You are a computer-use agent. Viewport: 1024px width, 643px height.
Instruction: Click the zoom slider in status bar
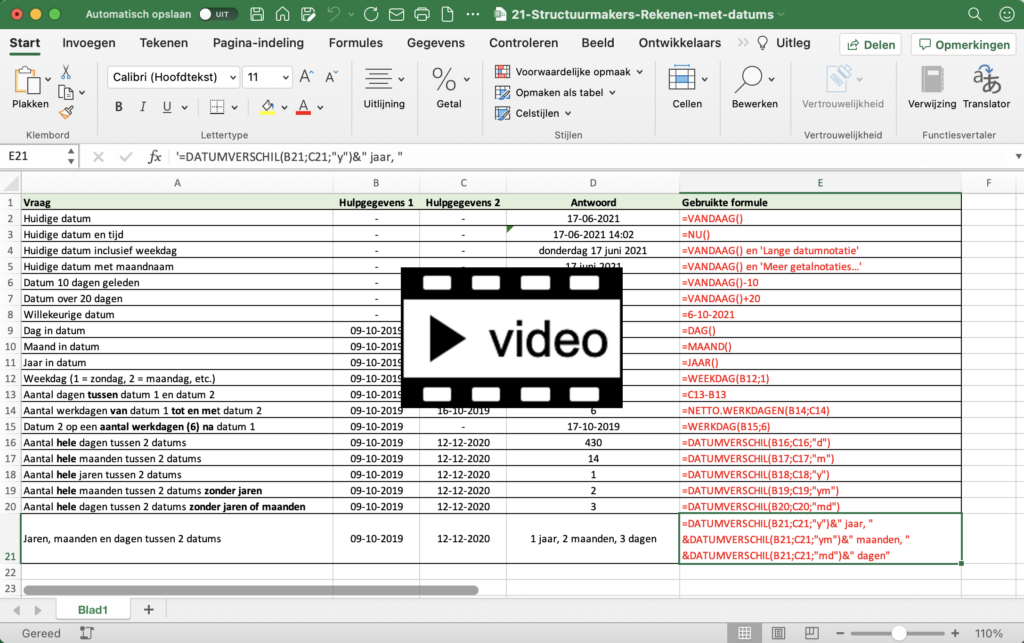(x=900, y=633)
